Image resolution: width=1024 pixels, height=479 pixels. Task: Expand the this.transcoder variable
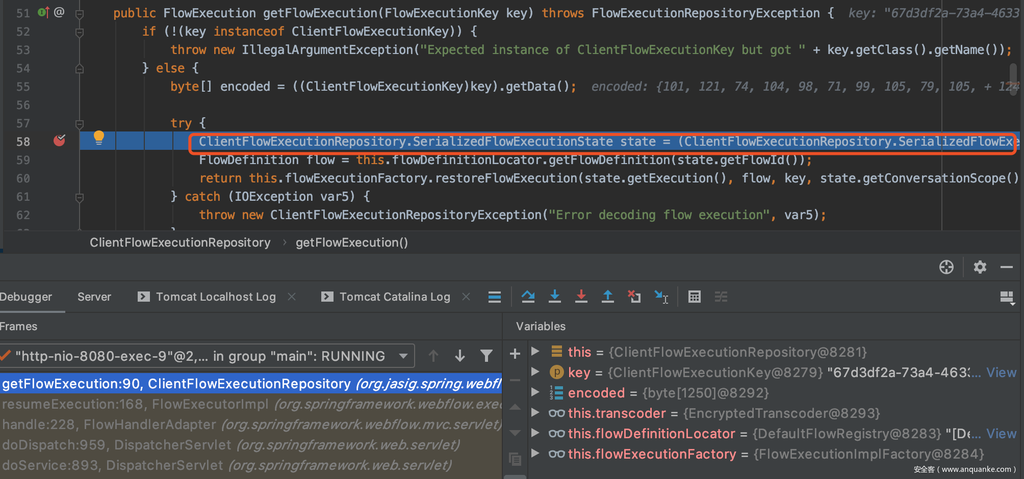(536, 413)
